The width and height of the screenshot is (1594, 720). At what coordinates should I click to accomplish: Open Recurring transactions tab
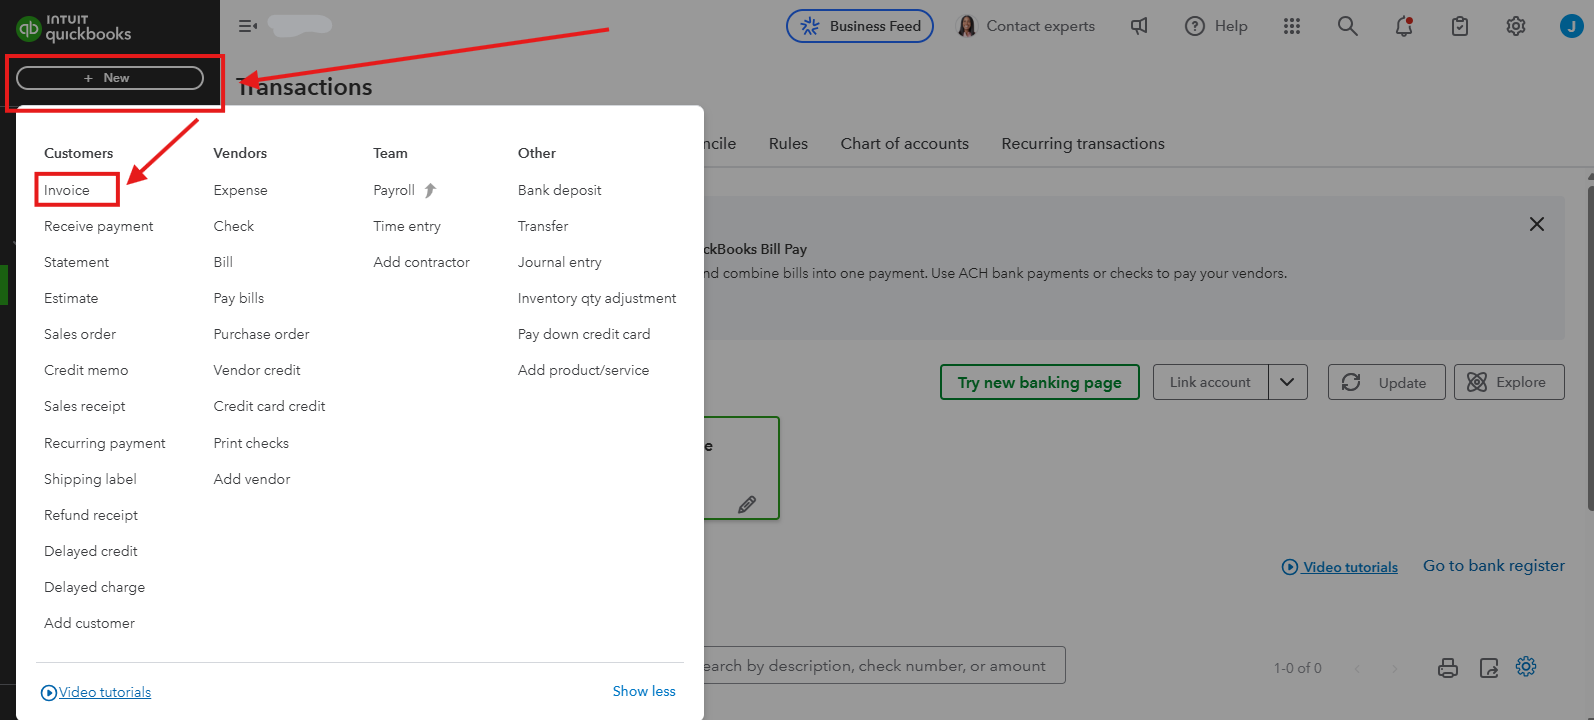(1083, 143)
